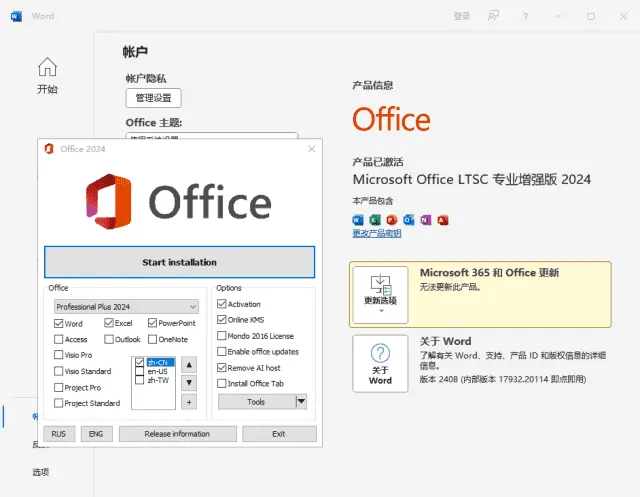Click 登录 sign-in in title bar

pos(462,16)
